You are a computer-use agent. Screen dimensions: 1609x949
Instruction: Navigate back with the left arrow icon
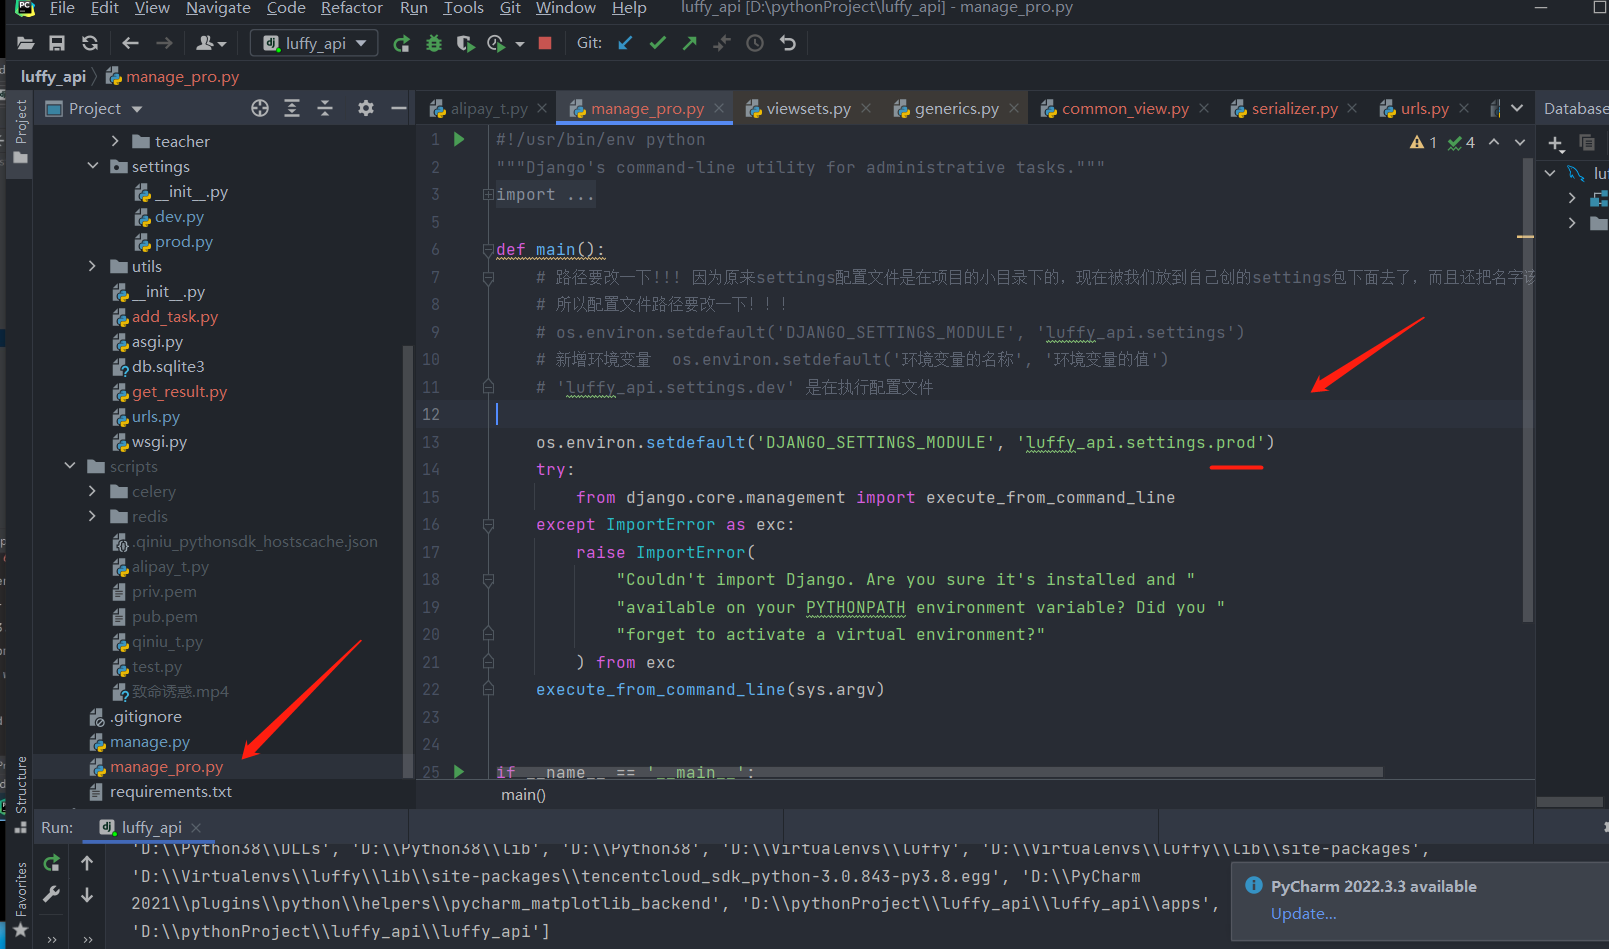coord(130,43)
